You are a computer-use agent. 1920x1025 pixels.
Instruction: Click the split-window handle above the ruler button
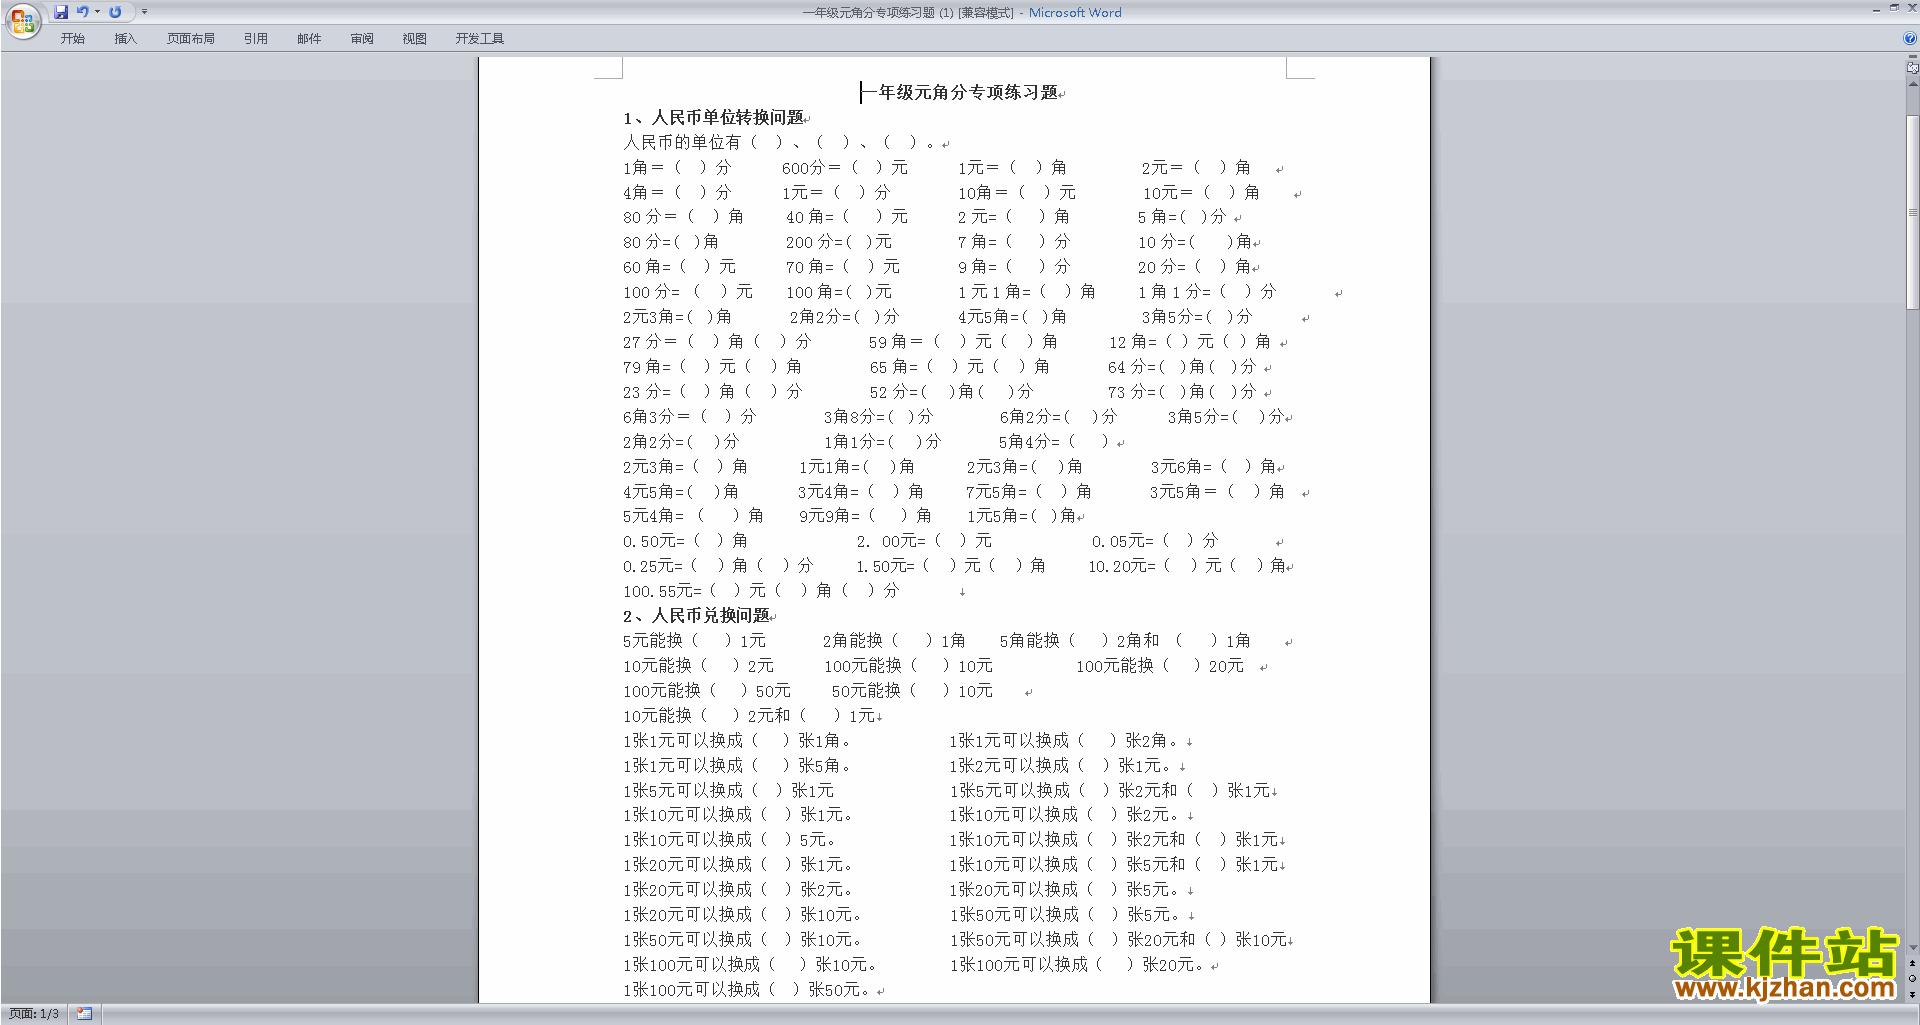pos(1912,58)
